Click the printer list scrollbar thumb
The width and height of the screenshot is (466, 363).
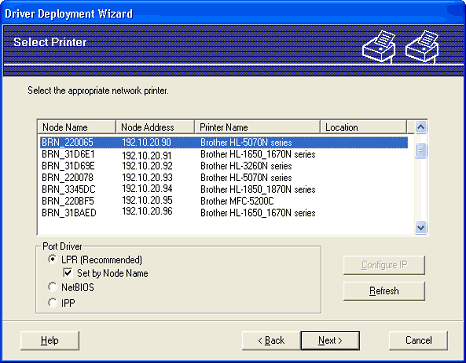[421, 151]
